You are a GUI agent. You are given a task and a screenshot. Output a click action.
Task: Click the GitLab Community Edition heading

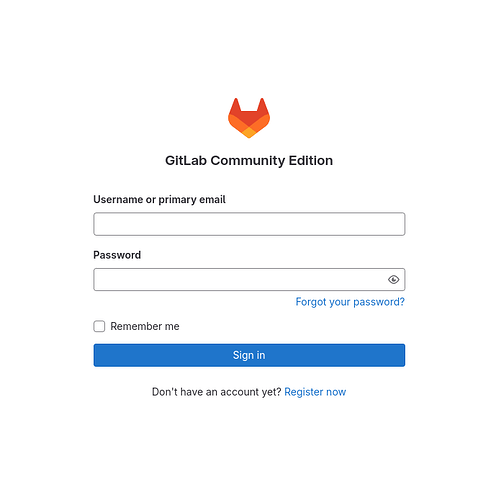coord(249,160)
